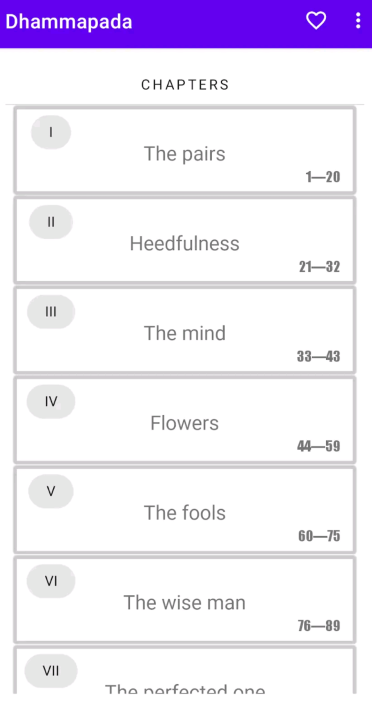Click verse range 1—20
Viewport: 372px width, 720px height.
click(323, 177)
